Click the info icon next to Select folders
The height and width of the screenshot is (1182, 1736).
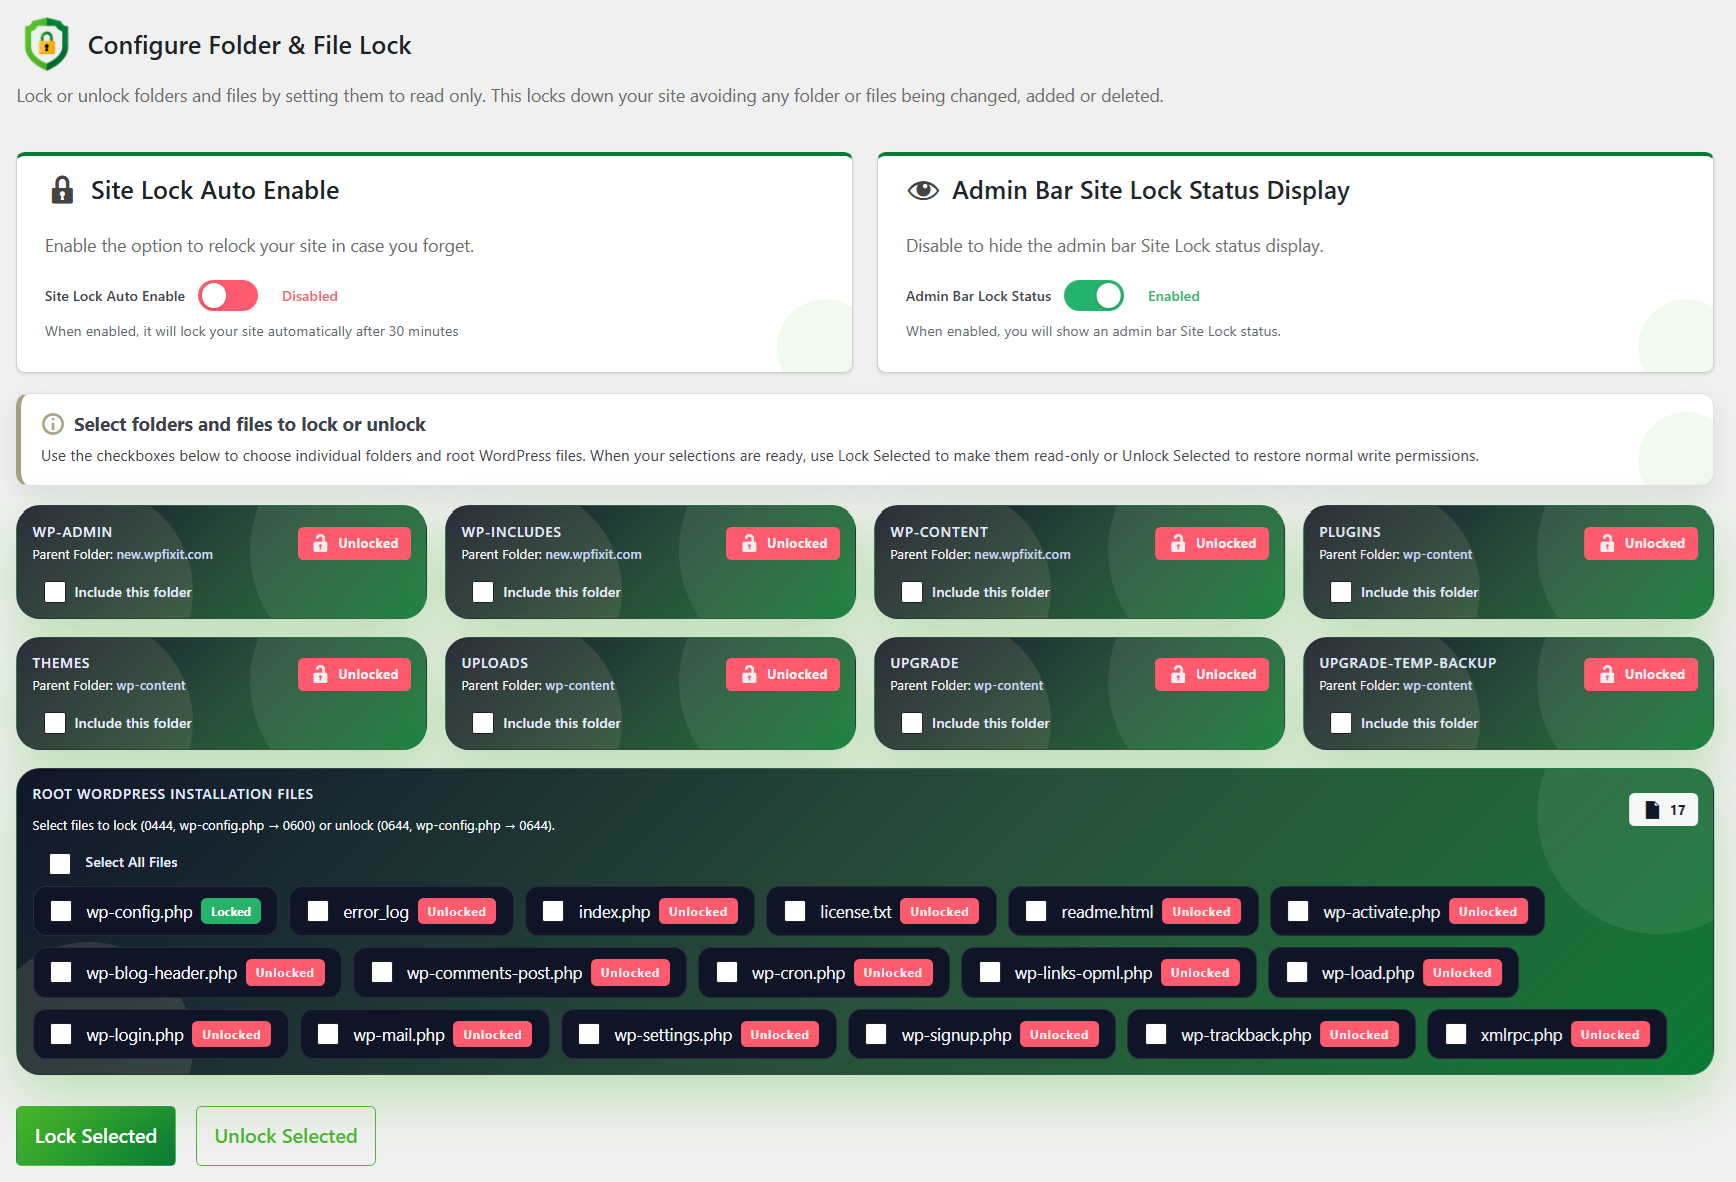[53, 424]
